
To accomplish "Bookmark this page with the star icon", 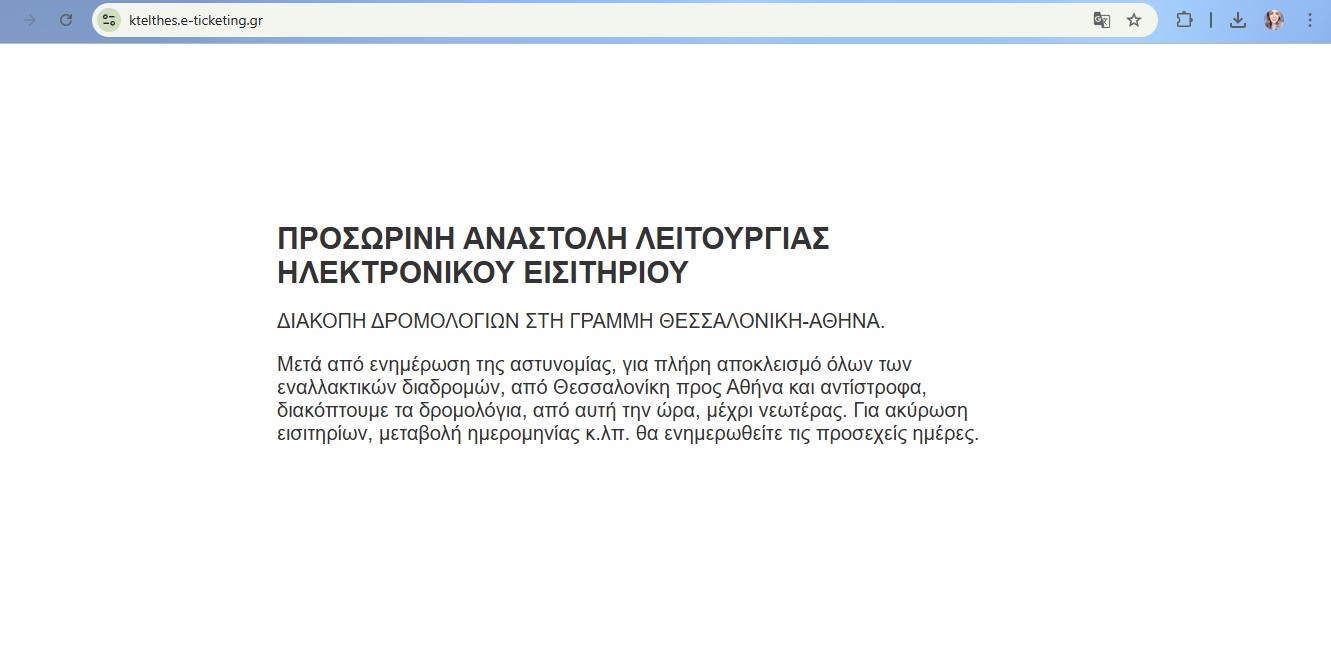I will coord(1134,20).
